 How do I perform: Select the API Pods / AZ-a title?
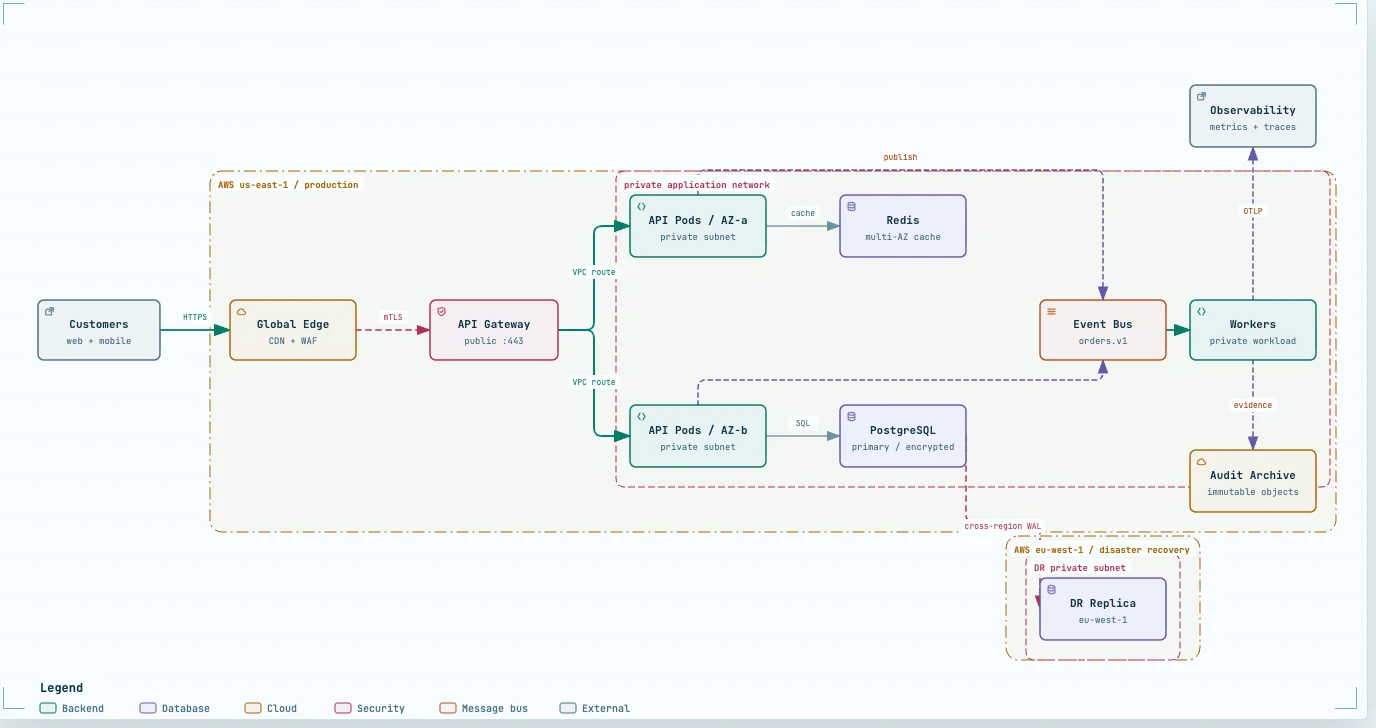pos(698,220)
